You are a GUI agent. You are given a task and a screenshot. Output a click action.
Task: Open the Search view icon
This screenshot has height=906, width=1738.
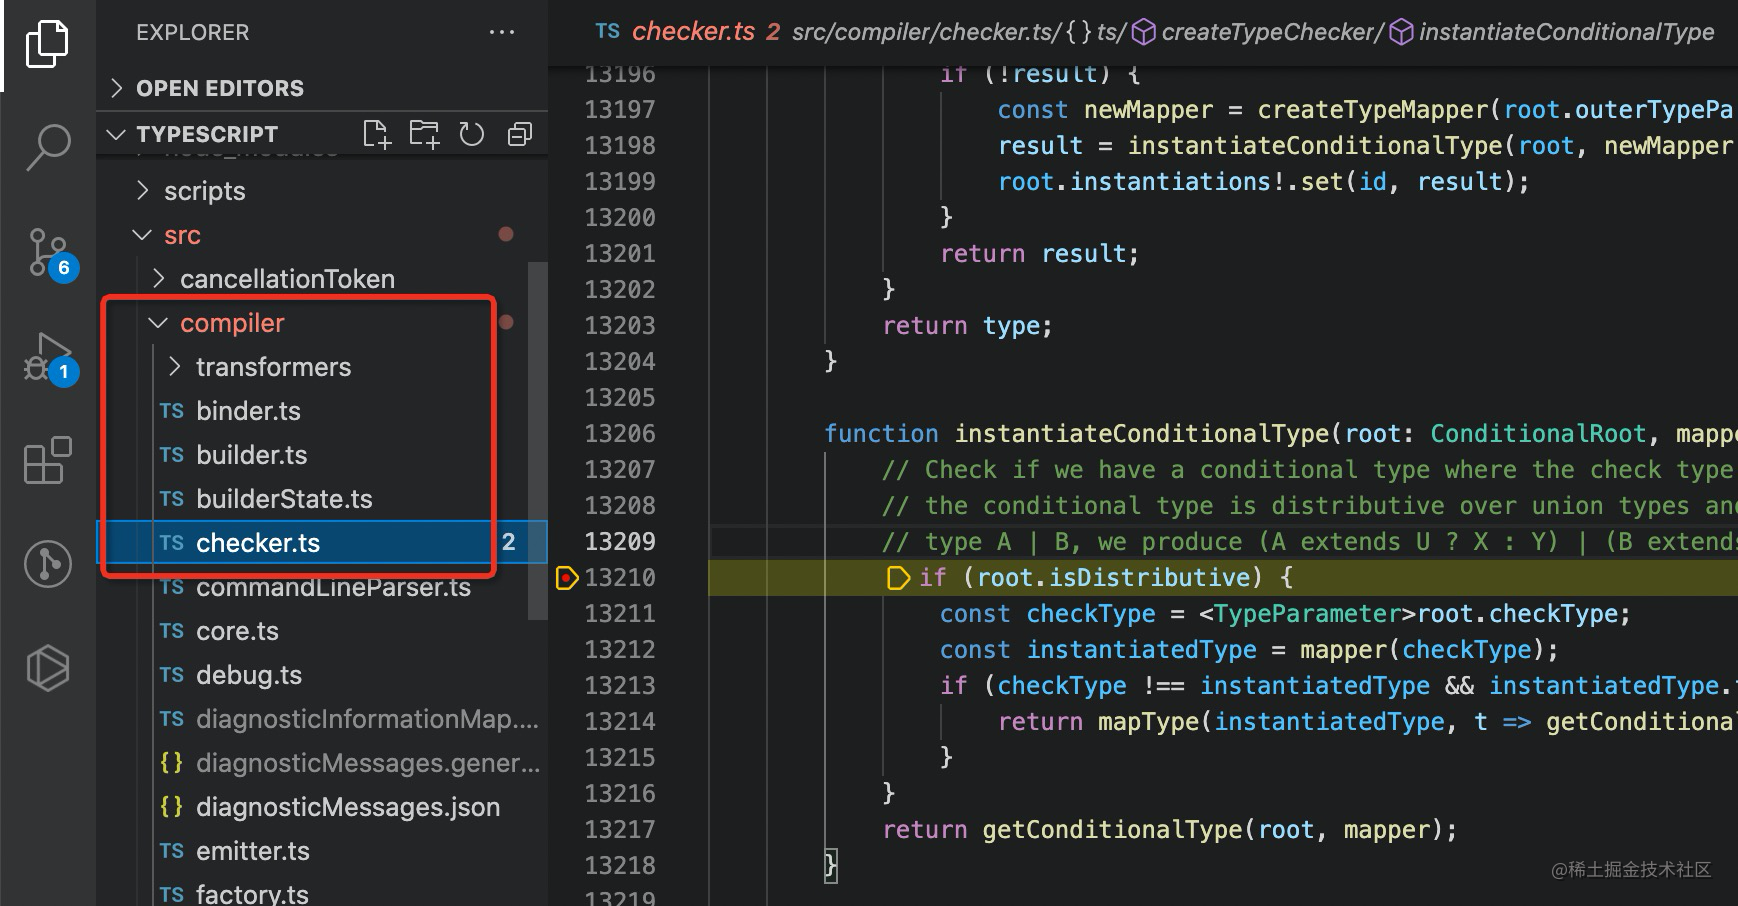[x=47, y=147]
